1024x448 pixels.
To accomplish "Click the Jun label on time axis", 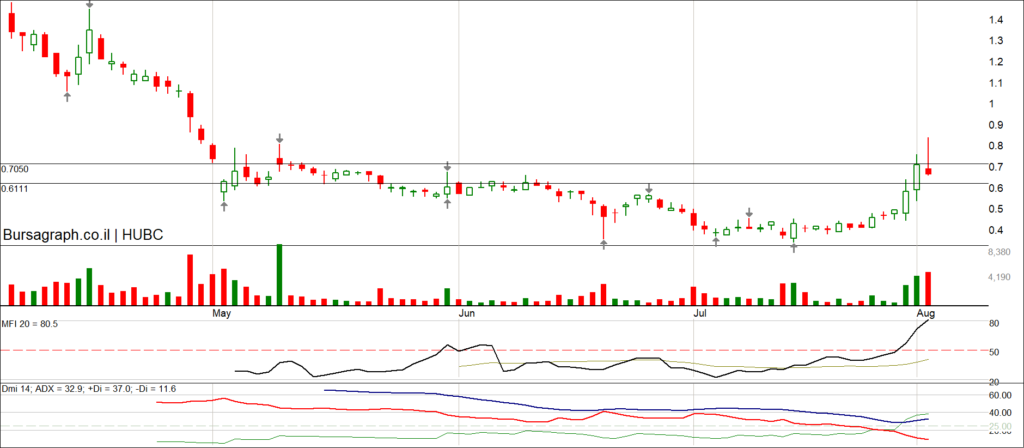I will (x=466, y=314).
